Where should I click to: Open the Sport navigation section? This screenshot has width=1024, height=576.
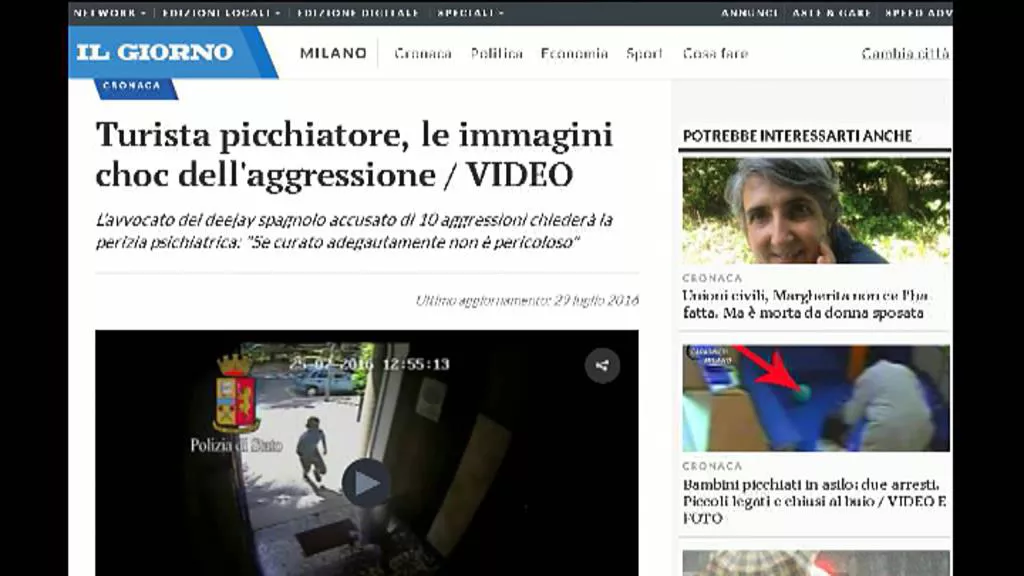point(644,54)
